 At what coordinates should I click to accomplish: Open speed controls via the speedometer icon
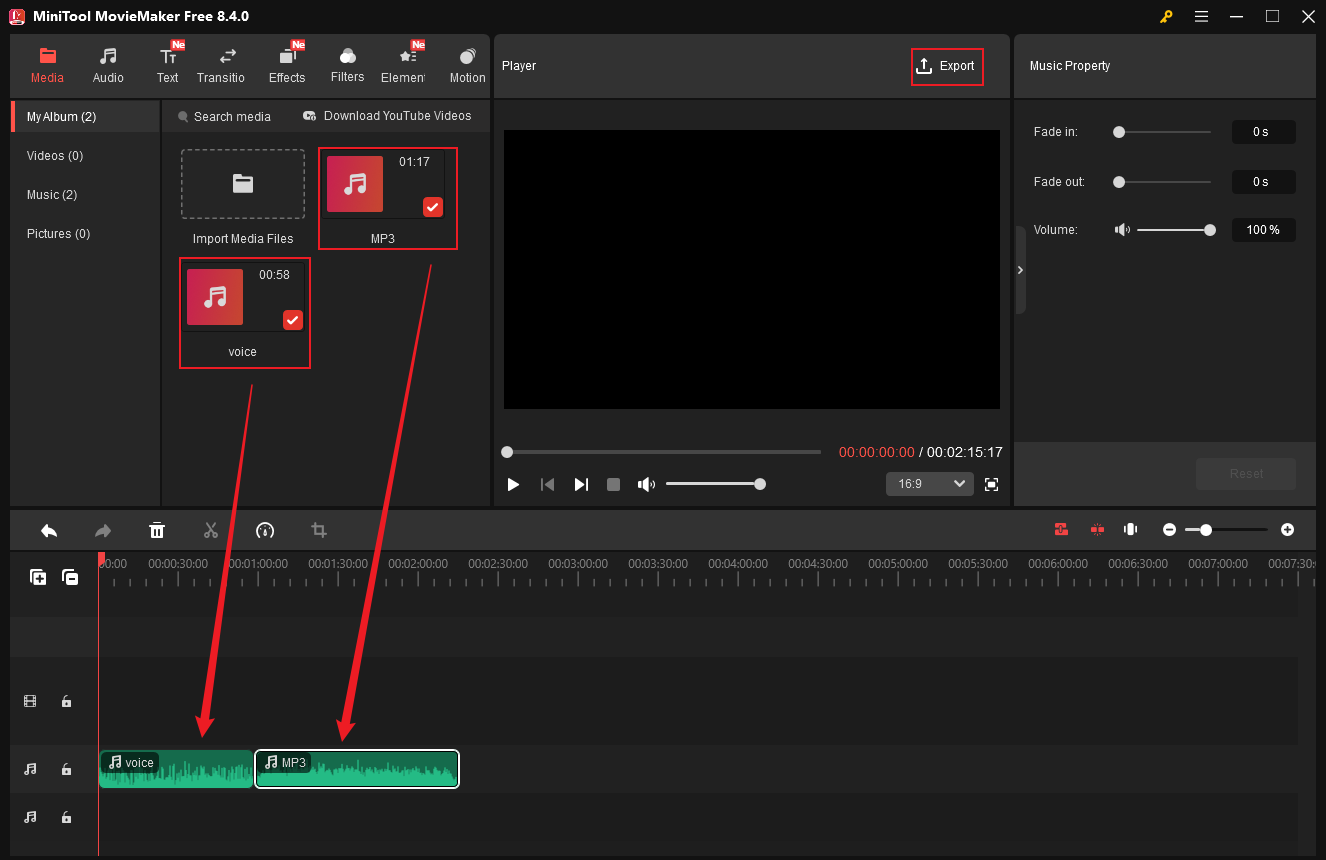pyautogui.click(x=265, y=530)
